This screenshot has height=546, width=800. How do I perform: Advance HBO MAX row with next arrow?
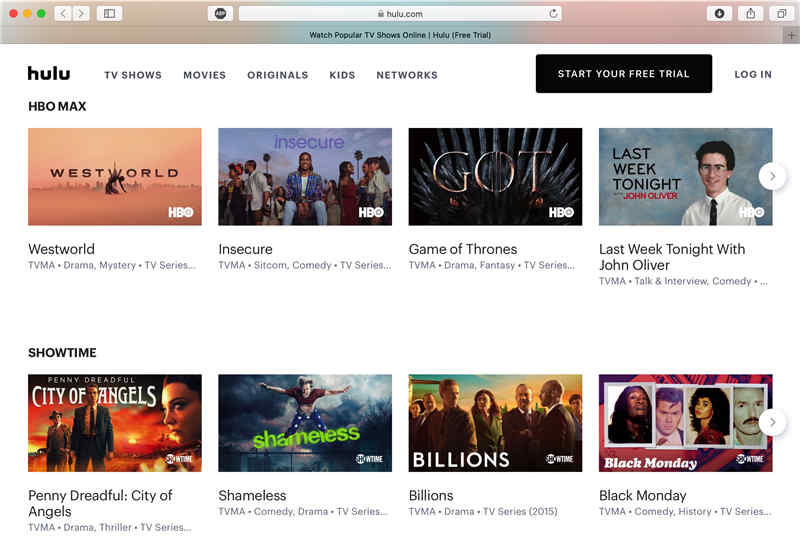pos(772,176)
